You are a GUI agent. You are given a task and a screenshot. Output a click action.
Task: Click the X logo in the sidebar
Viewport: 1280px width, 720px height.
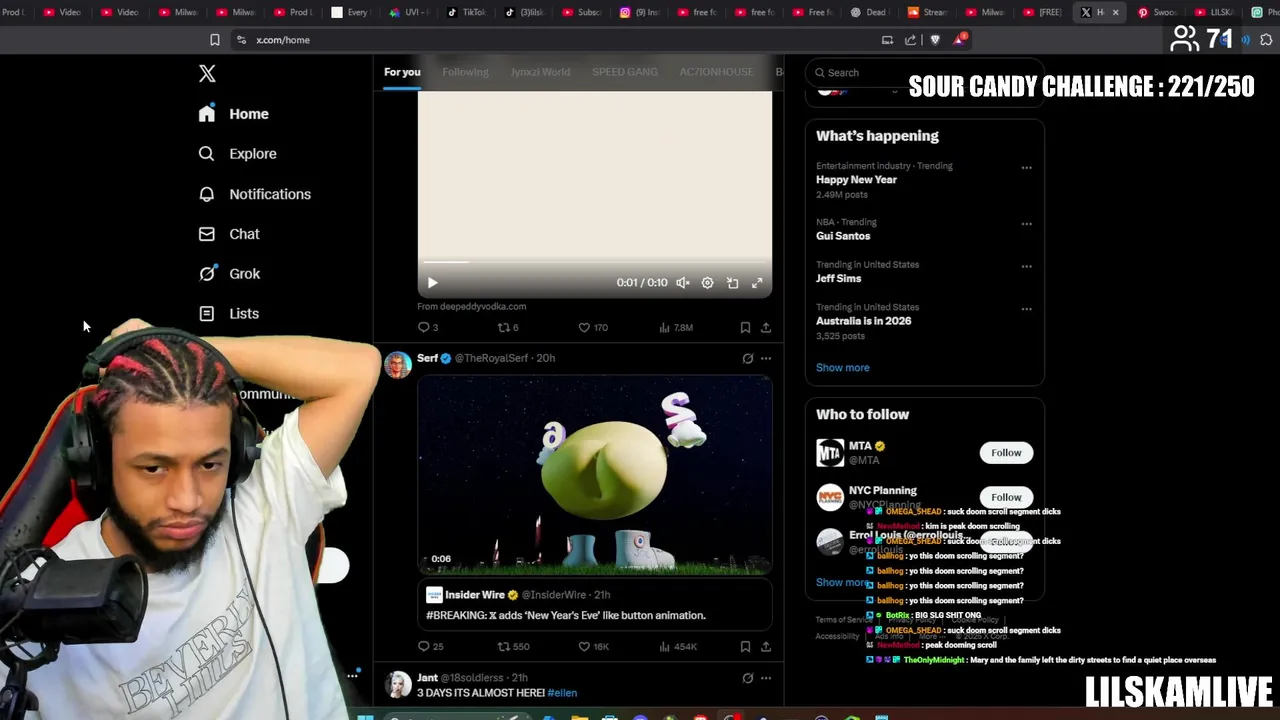[x=207, y=73]
